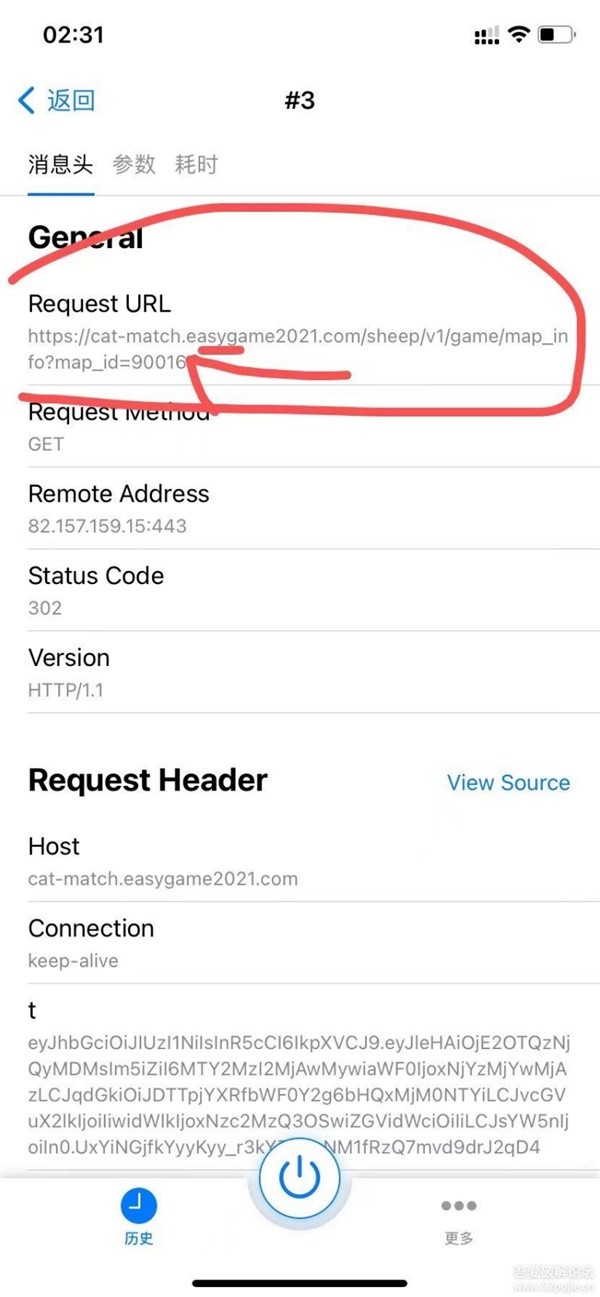Tap the Connection keep-alive row
Image resolution: width=600 pixels, height=1297 pixels.
300,944
